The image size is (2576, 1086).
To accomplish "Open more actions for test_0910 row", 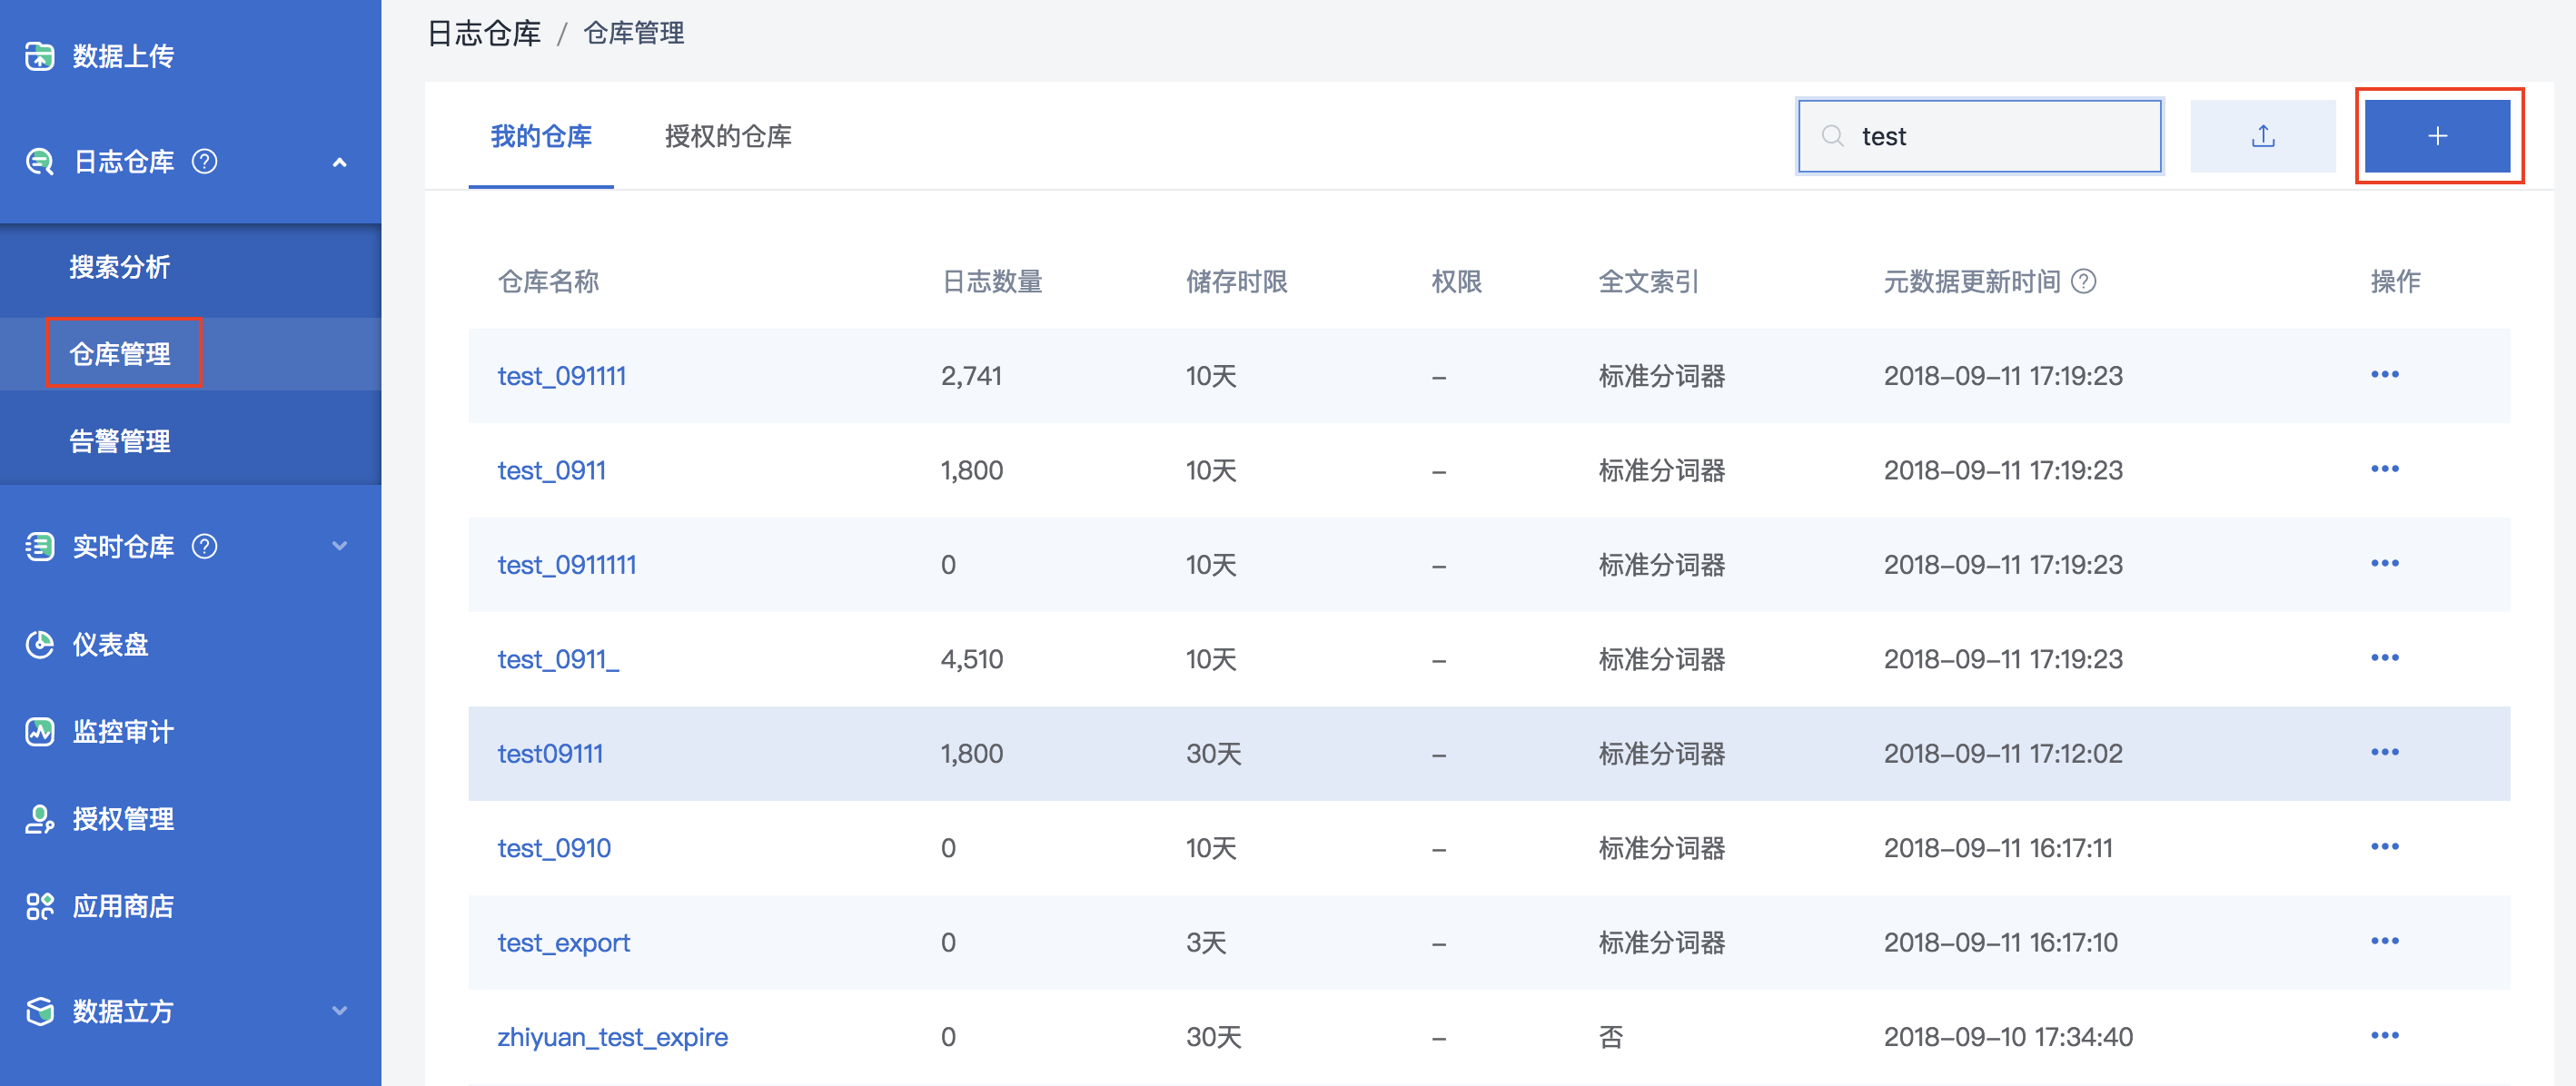I will point(2385,847).
